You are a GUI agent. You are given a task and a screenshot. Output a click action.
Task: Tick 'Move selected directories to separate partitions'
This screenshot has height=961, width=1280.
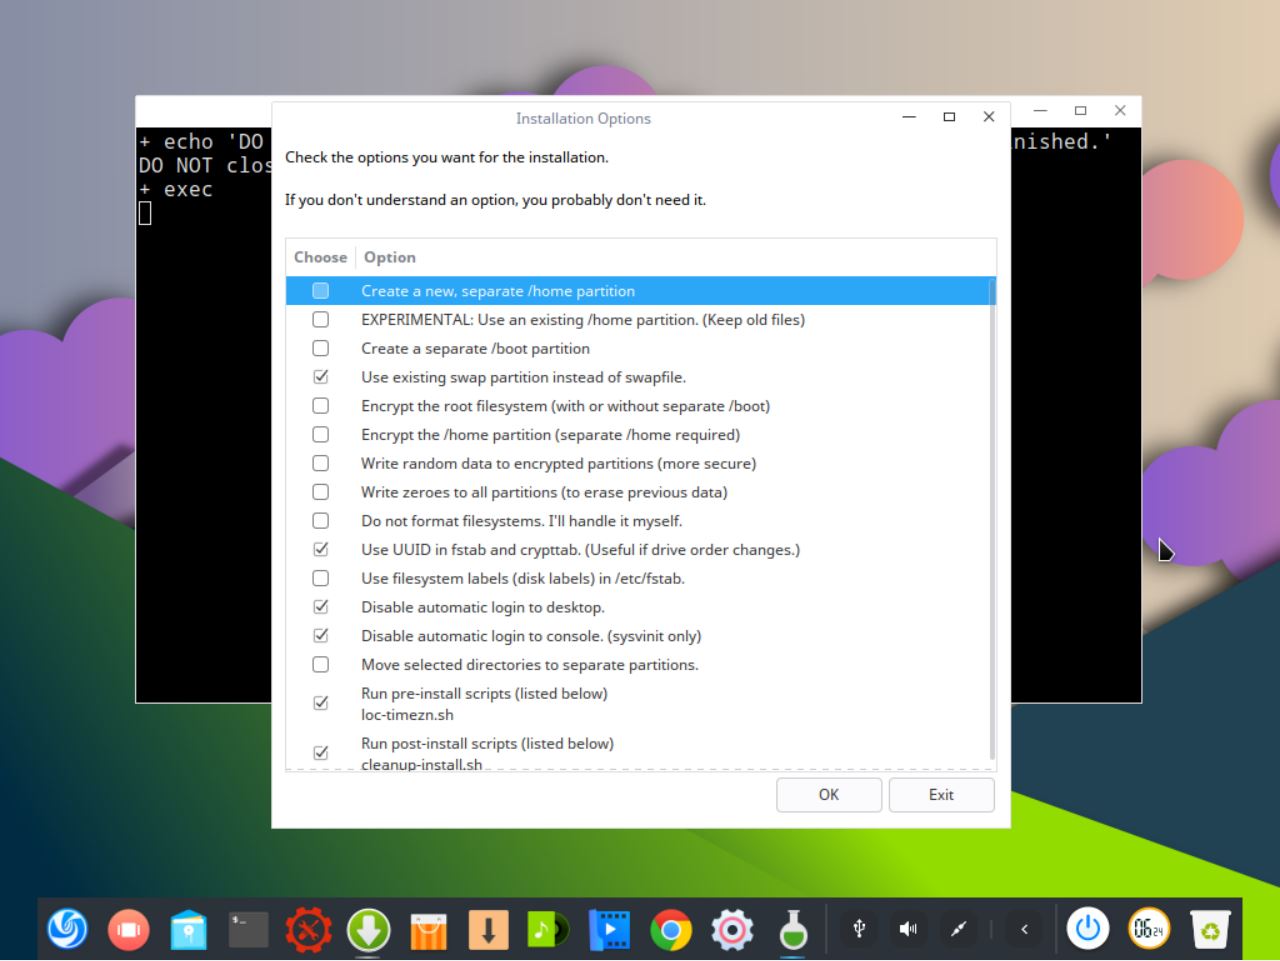tap(320, 665)
